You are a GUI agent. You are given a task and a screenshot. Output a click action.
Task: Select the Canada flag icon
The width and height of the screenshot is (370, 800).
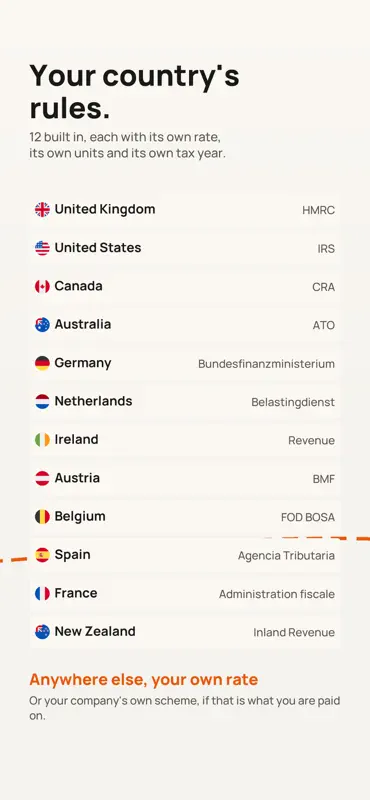click(42, 286)
